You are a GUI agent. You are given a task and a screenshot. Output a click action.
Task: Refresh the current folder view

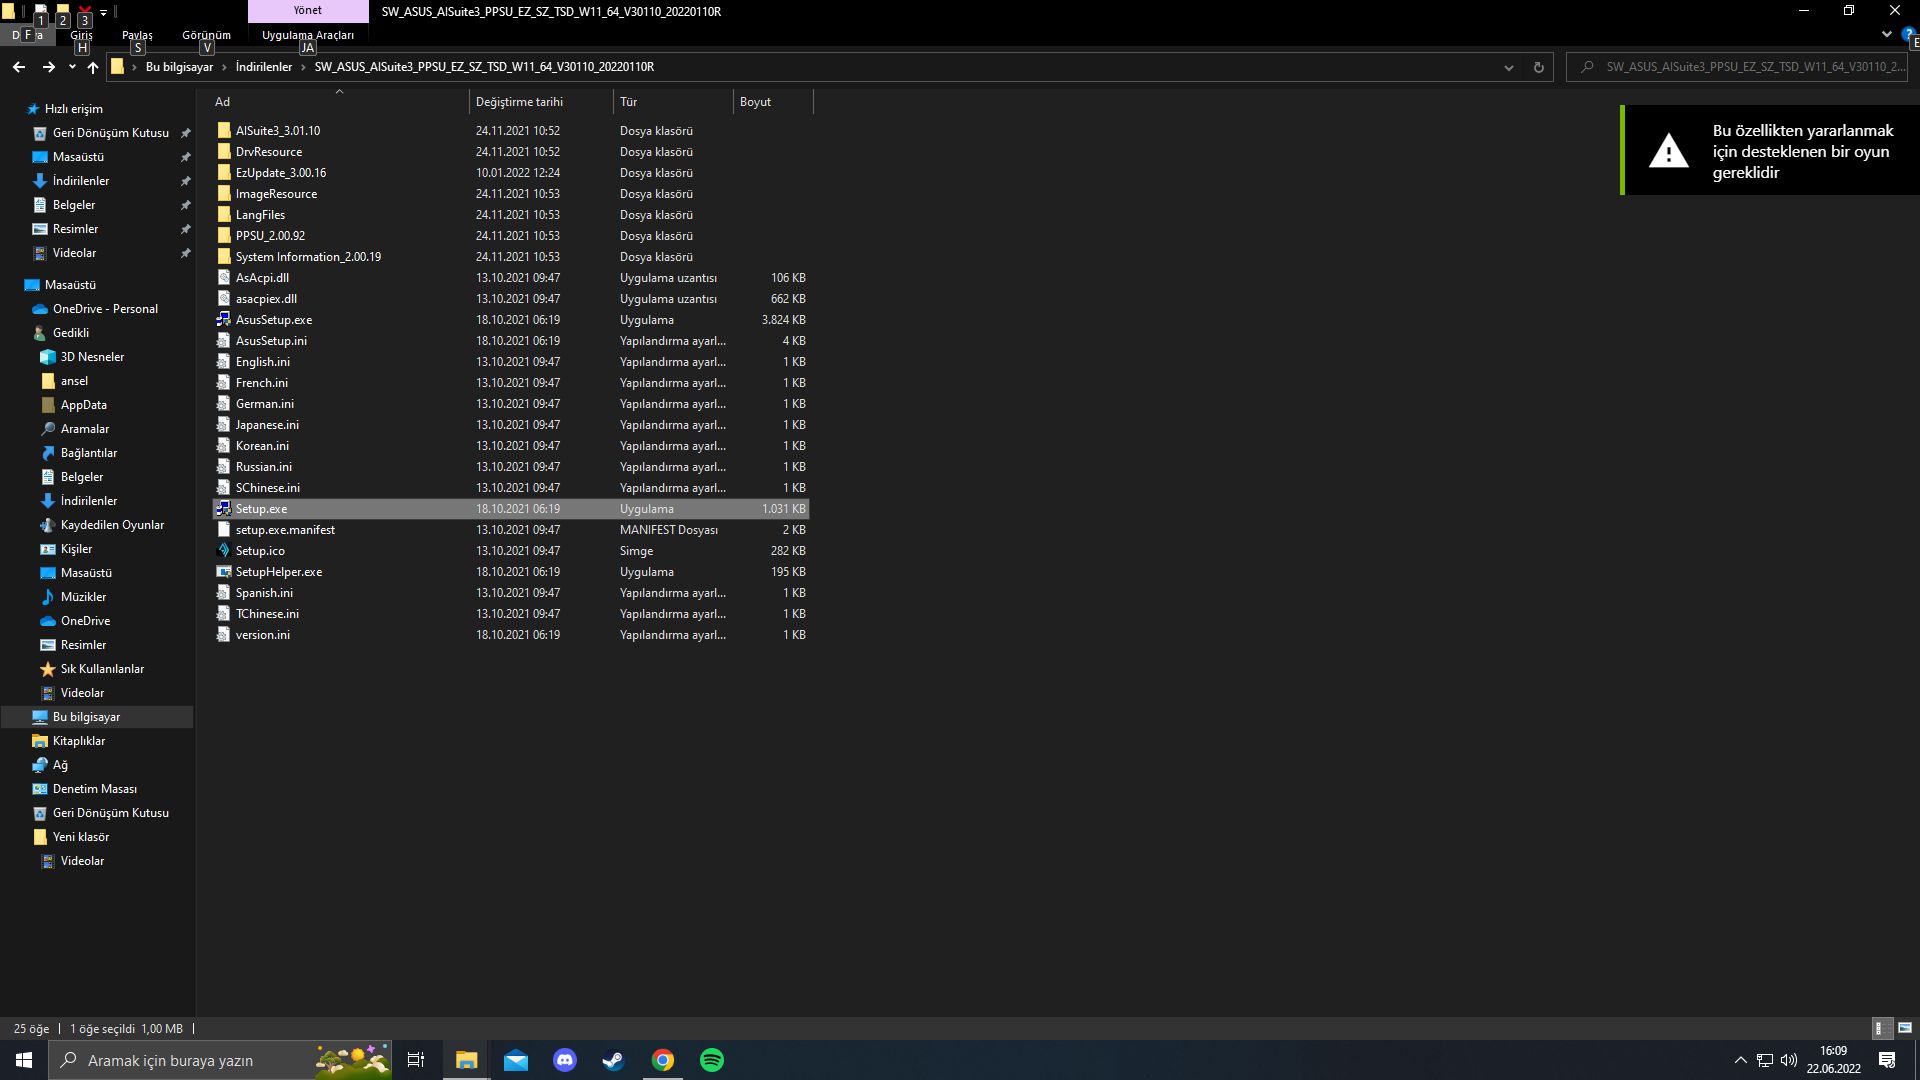(1538, 67)
